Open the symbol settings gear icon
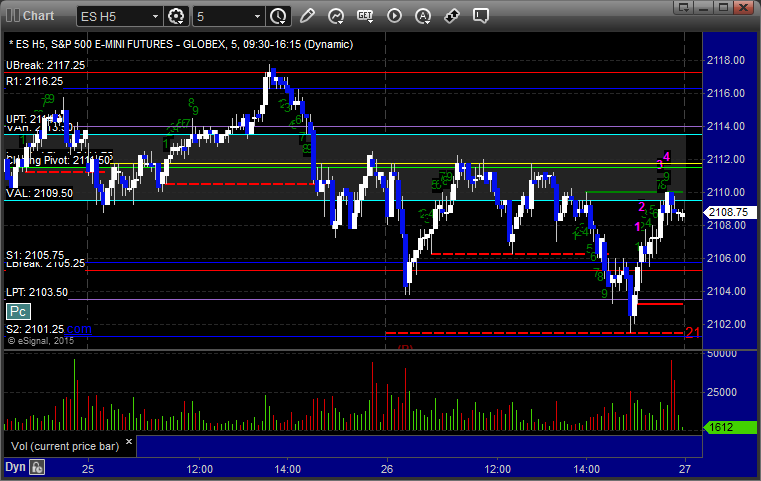 (176, 17)
